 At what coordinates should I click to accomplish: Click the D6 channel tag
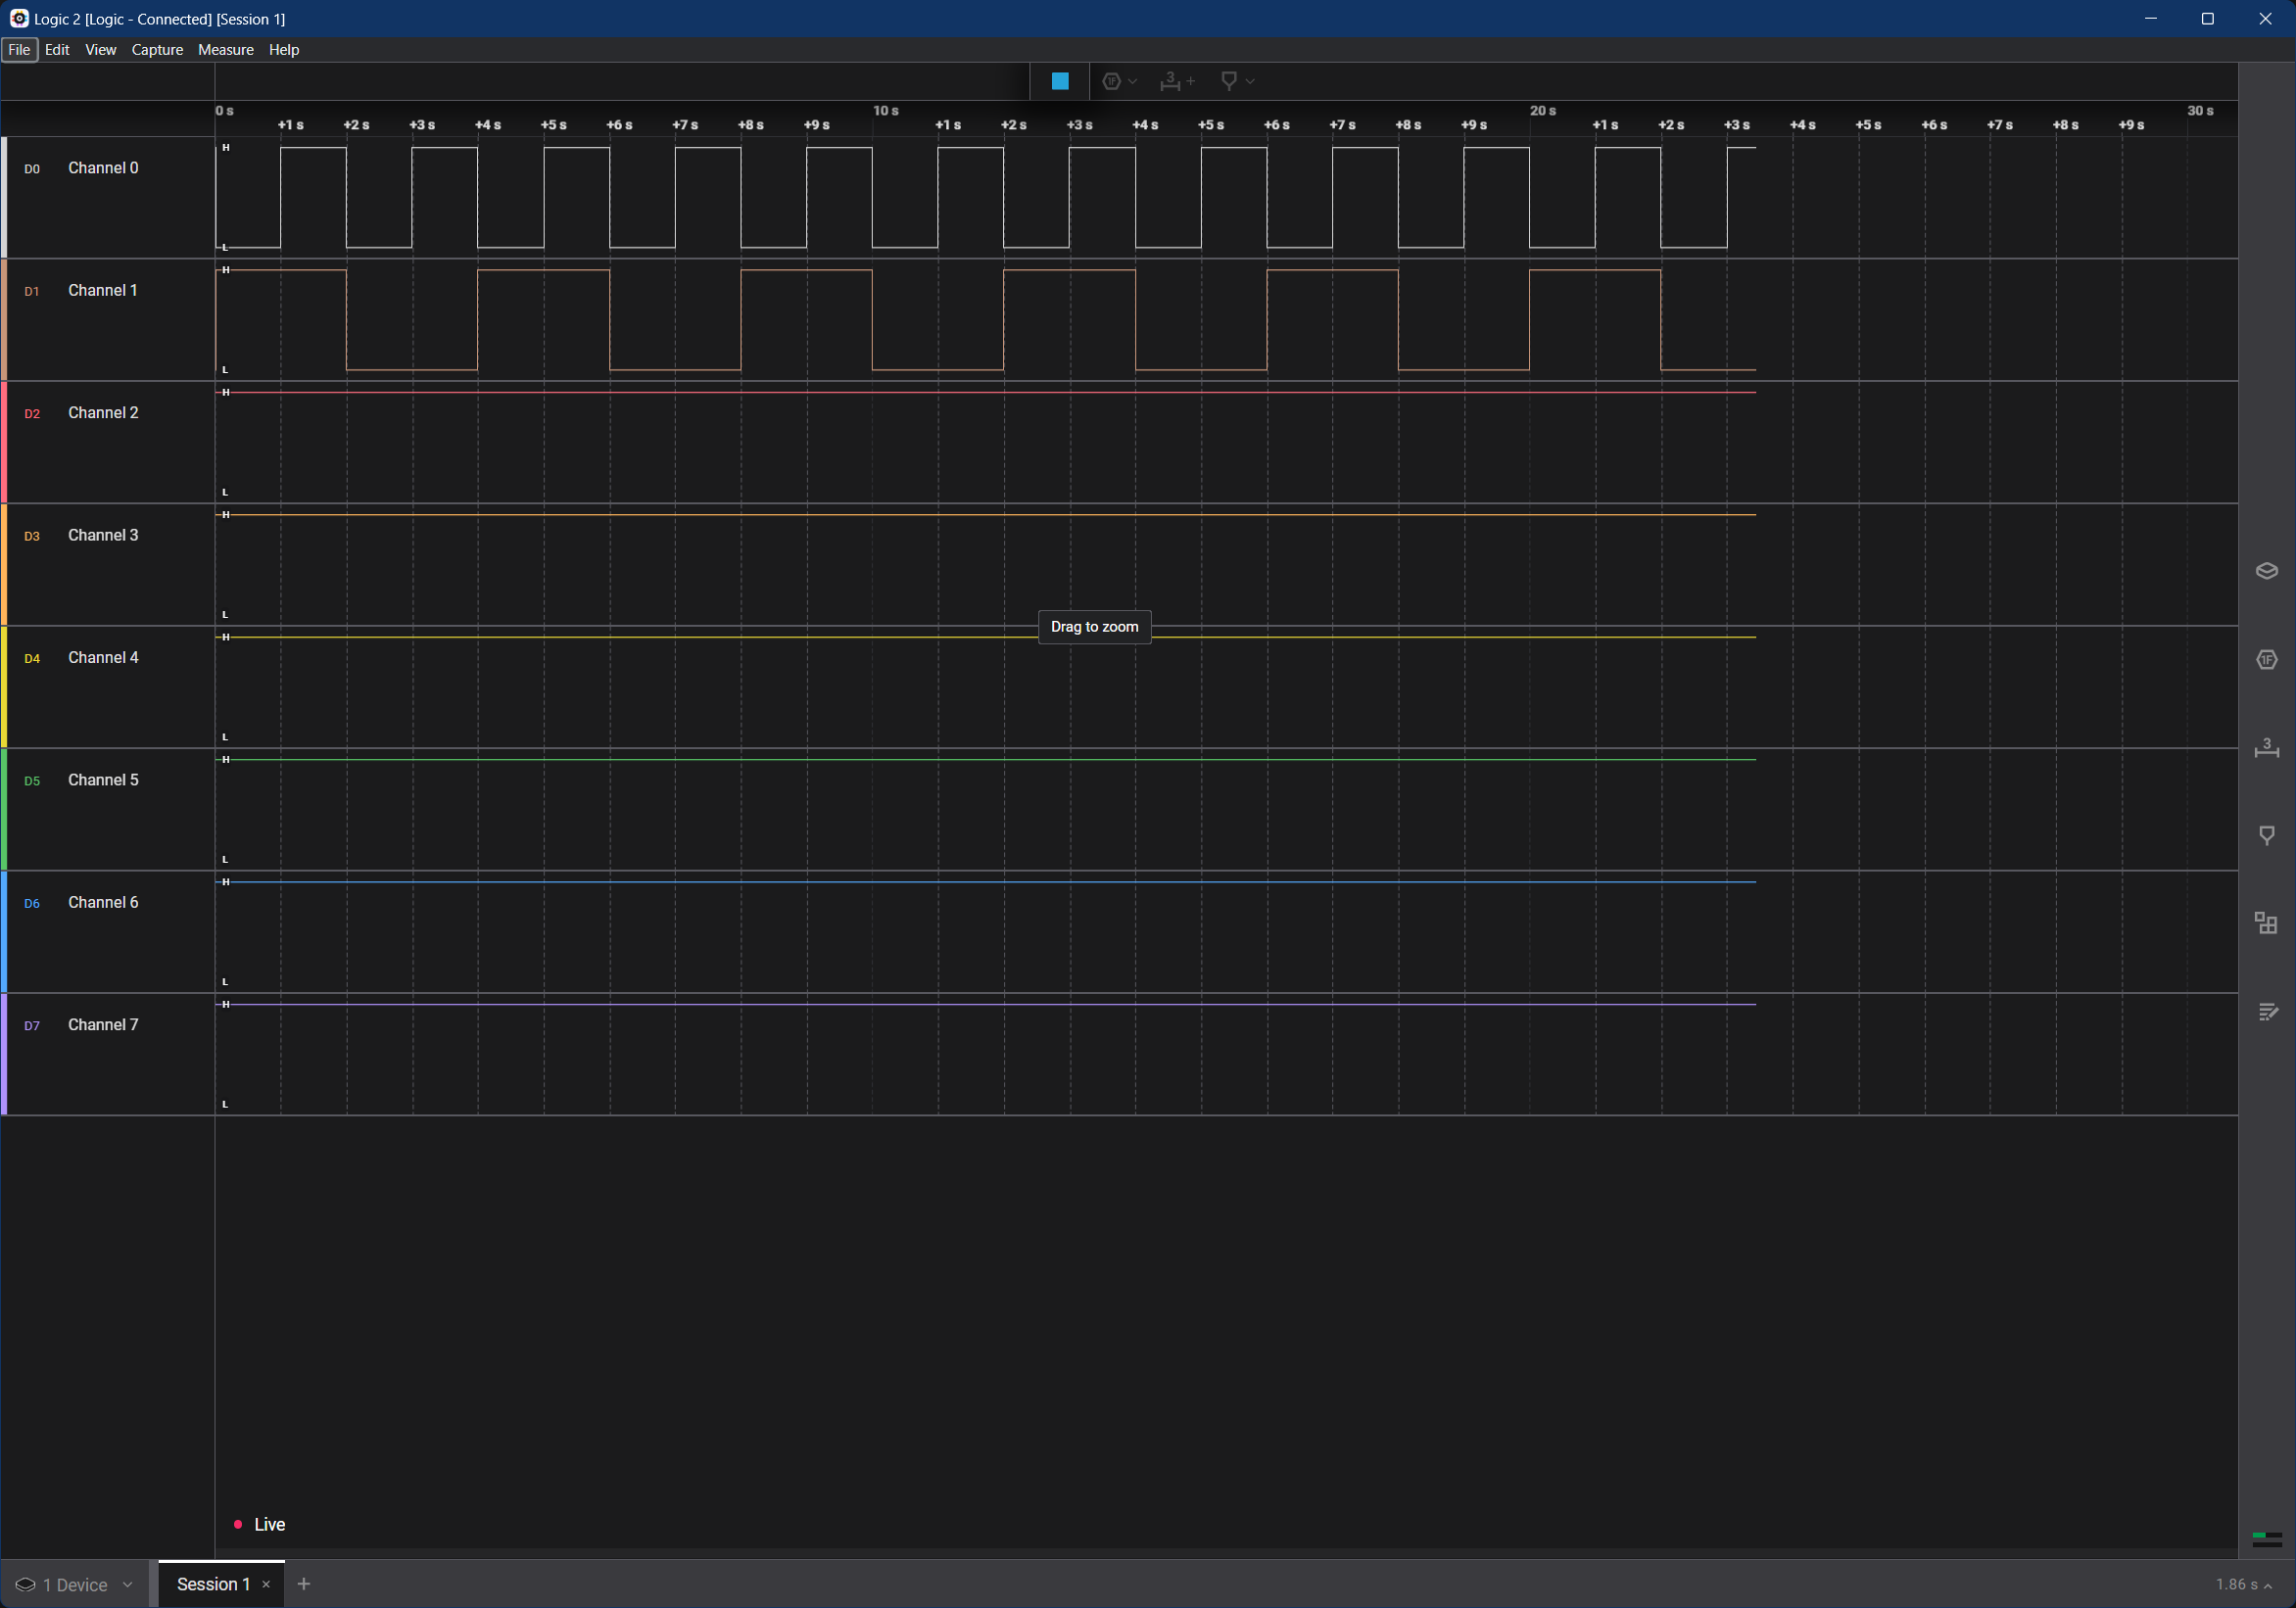(x=32, y=903)
